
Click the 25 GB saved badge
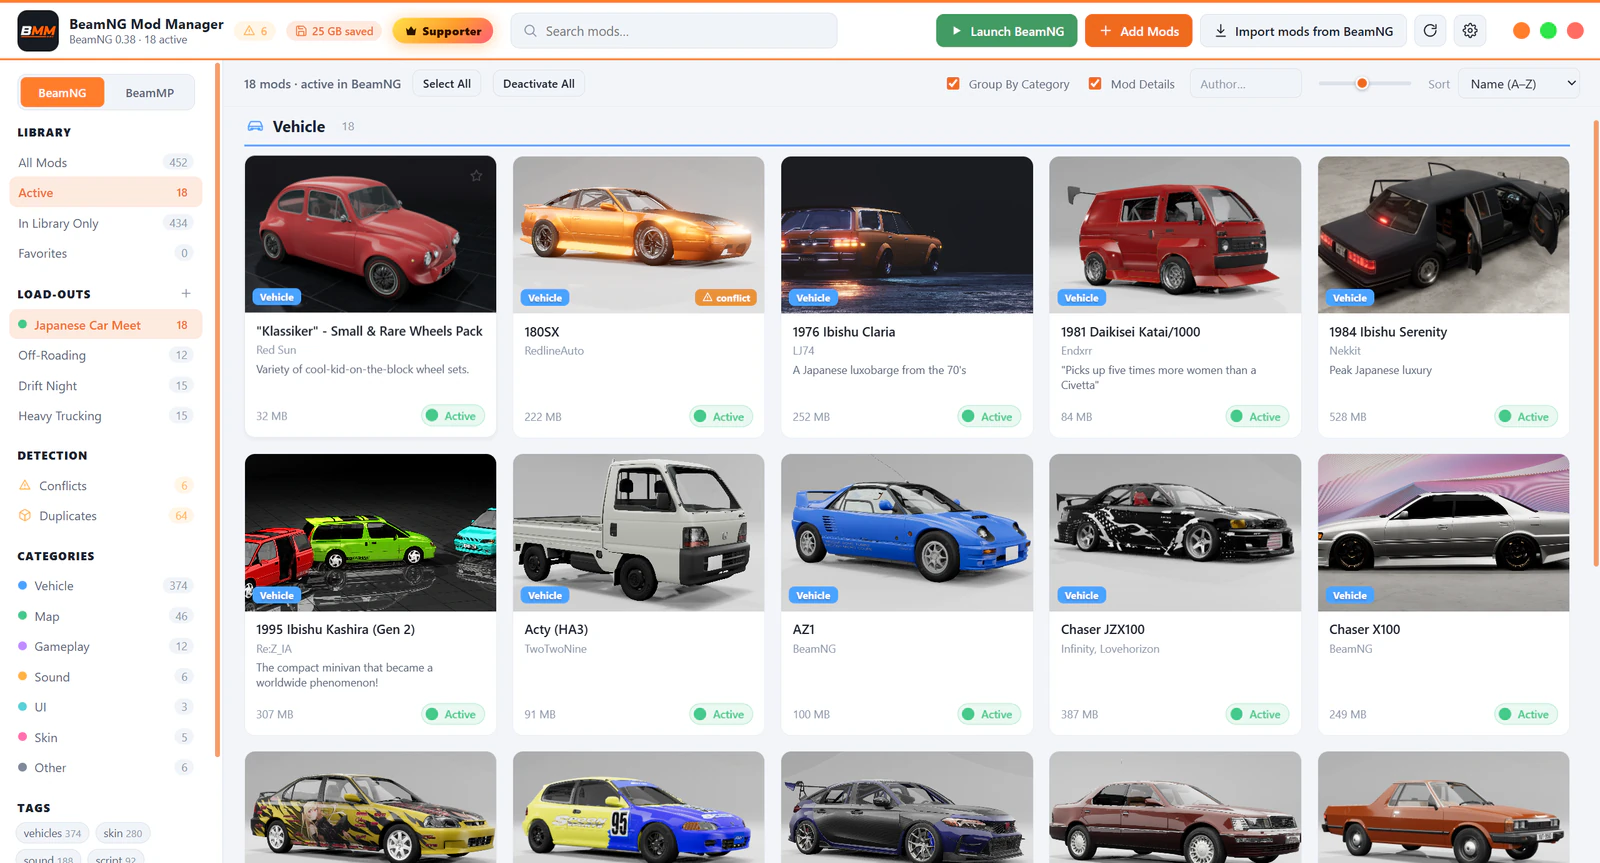(x=334, y=31)
